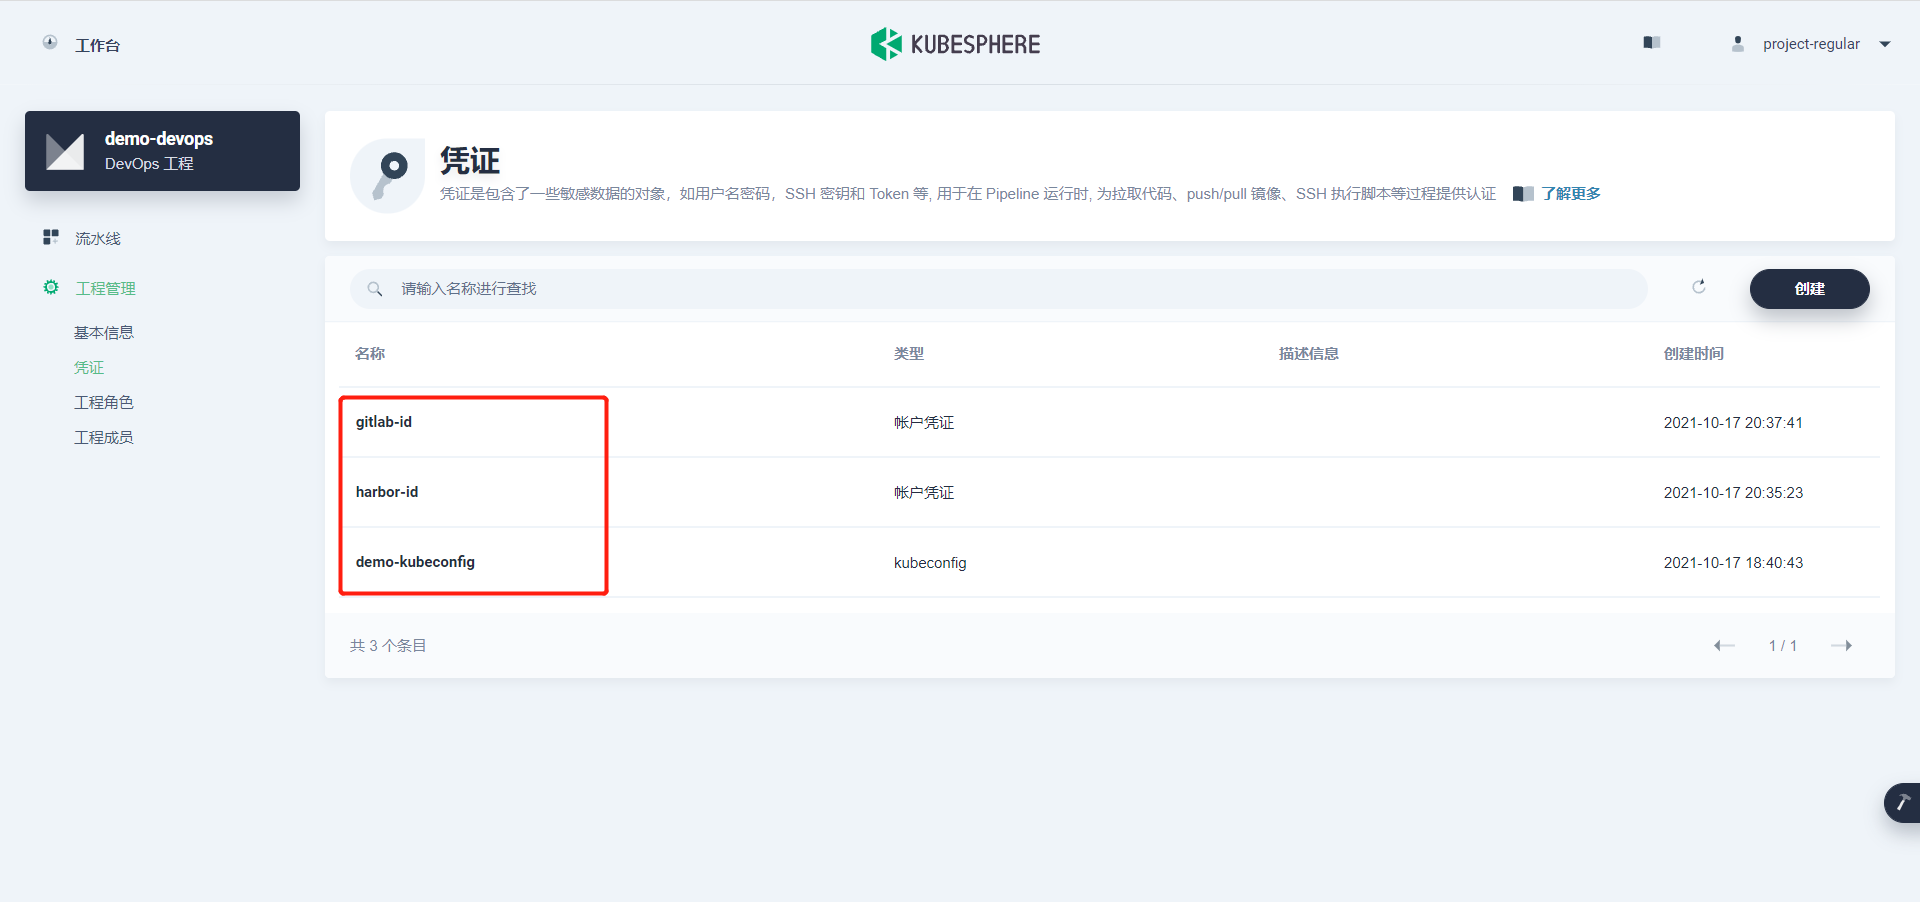1920x902 pixels.
Task: Open the demo-kubeconfig credential
Action: coord(415,562)
